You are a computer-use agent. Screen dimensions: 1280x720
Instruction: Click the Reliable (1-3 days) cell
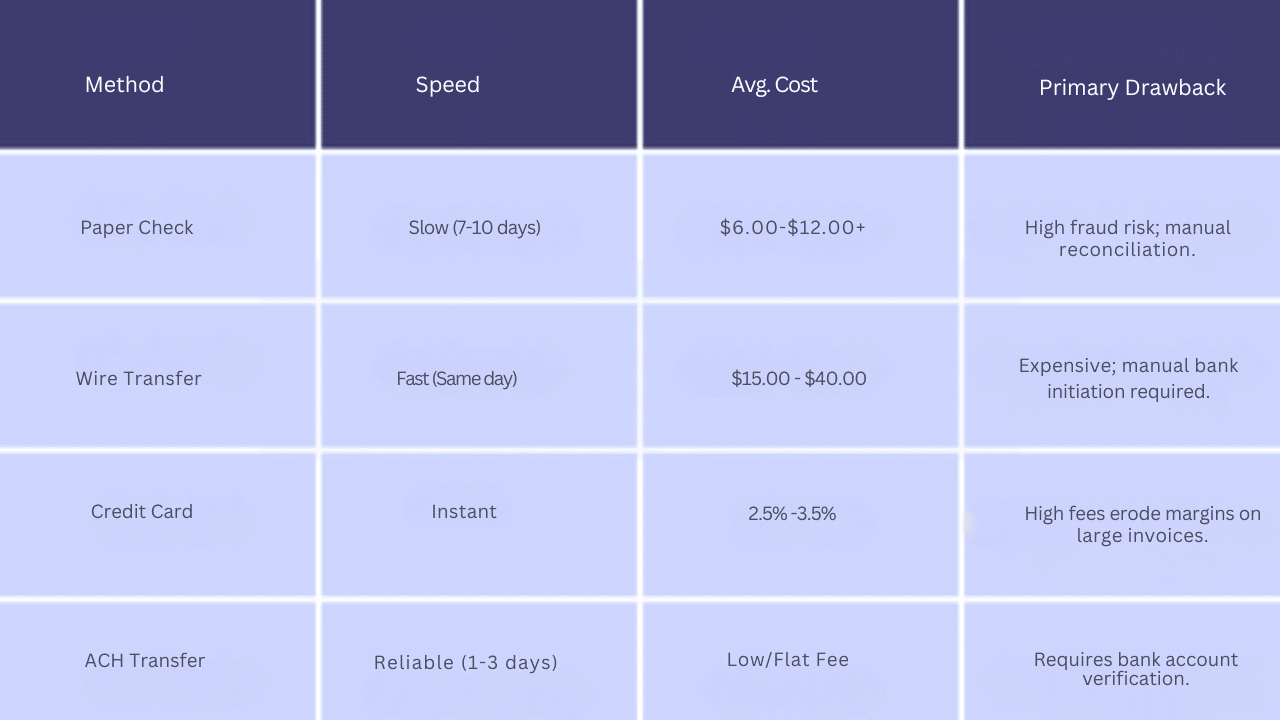click(465, 663)
